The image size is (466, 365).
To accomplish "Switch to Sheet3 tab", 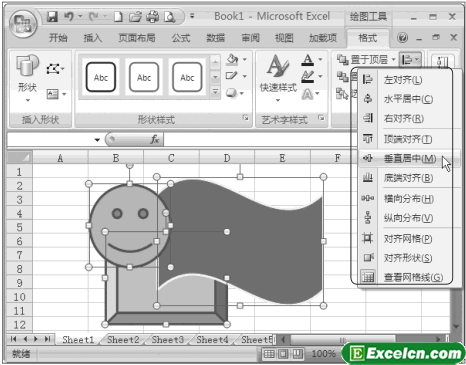I will click(168, 340).
